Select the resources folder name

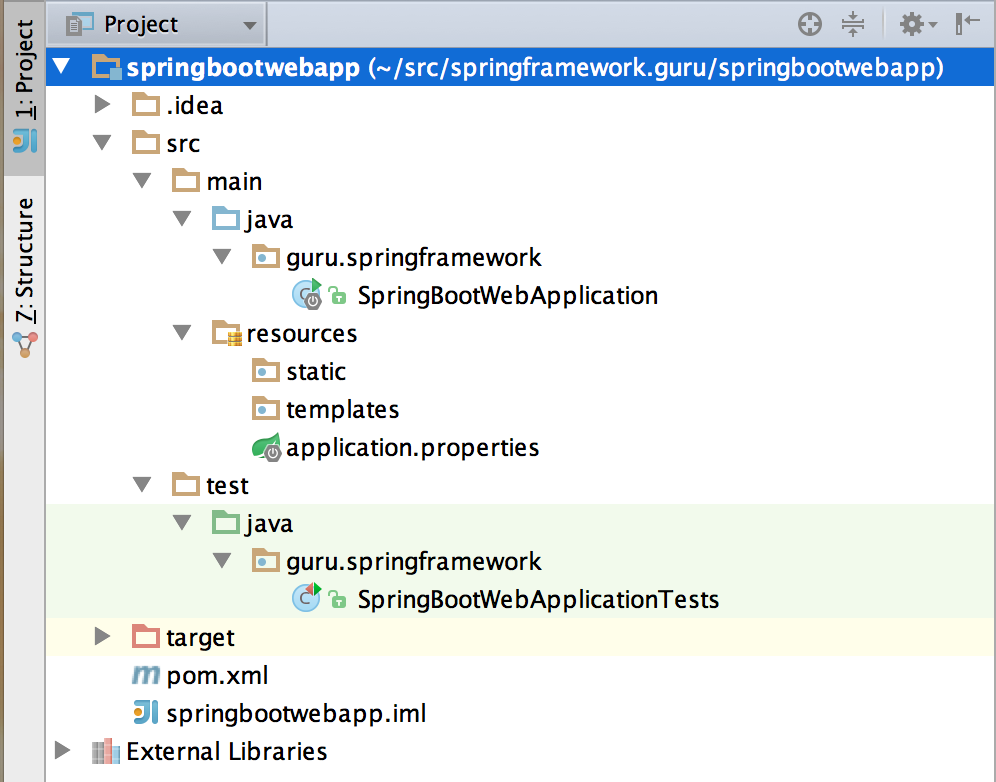(302, 334)
